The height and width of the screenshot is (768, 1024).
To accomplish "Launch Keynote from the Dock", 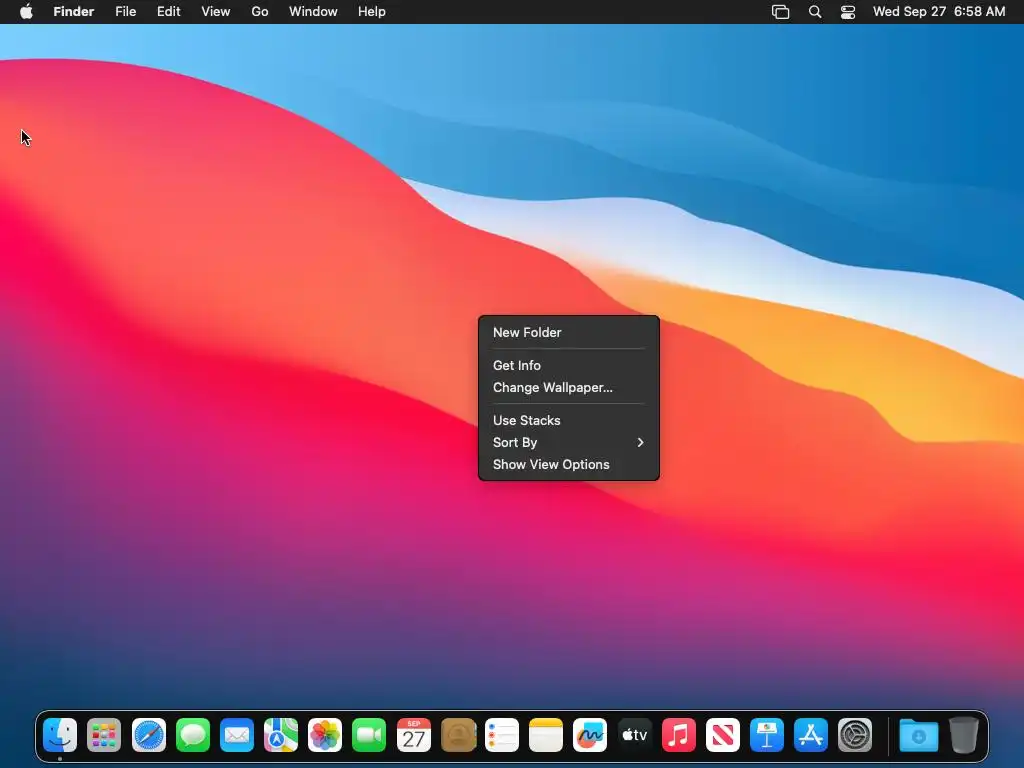I will tap(767, 735).
